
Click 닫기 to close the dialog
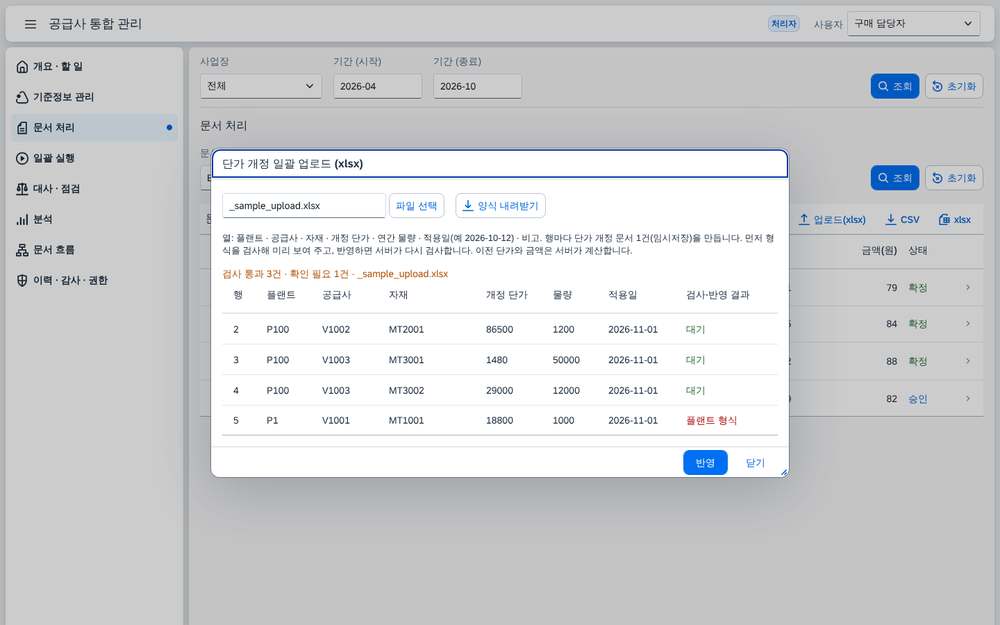pos(755,462)
